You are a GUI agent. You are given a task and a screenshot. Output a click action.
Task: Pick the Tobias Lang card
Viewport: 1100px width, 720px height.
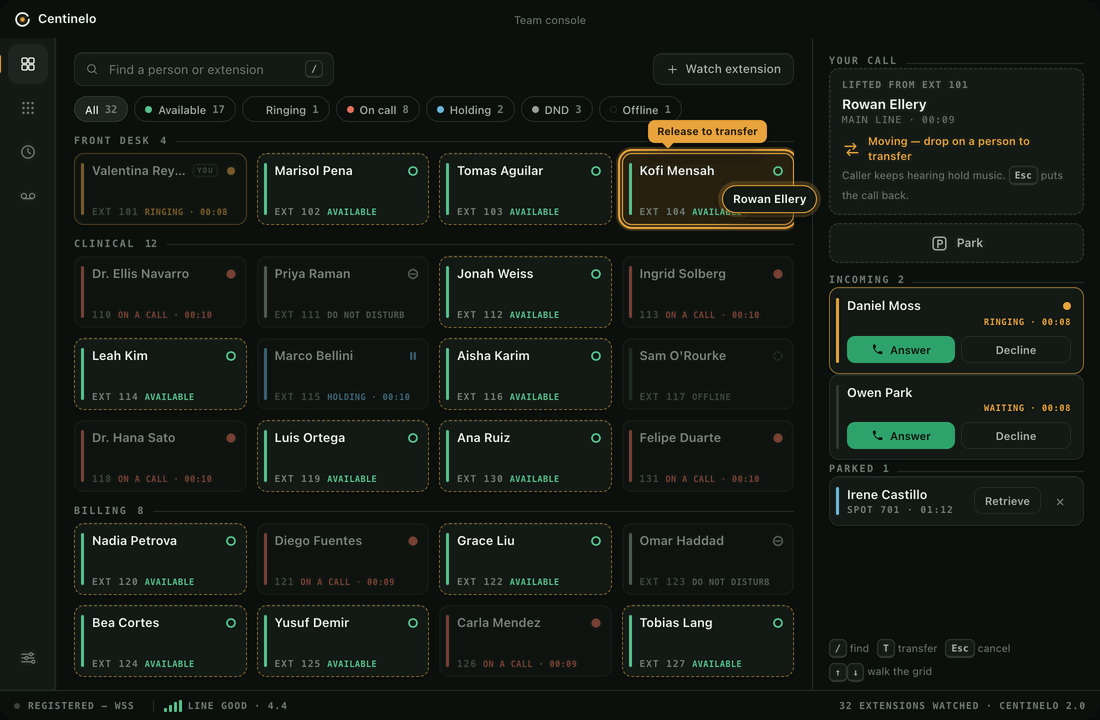(707, 641)
